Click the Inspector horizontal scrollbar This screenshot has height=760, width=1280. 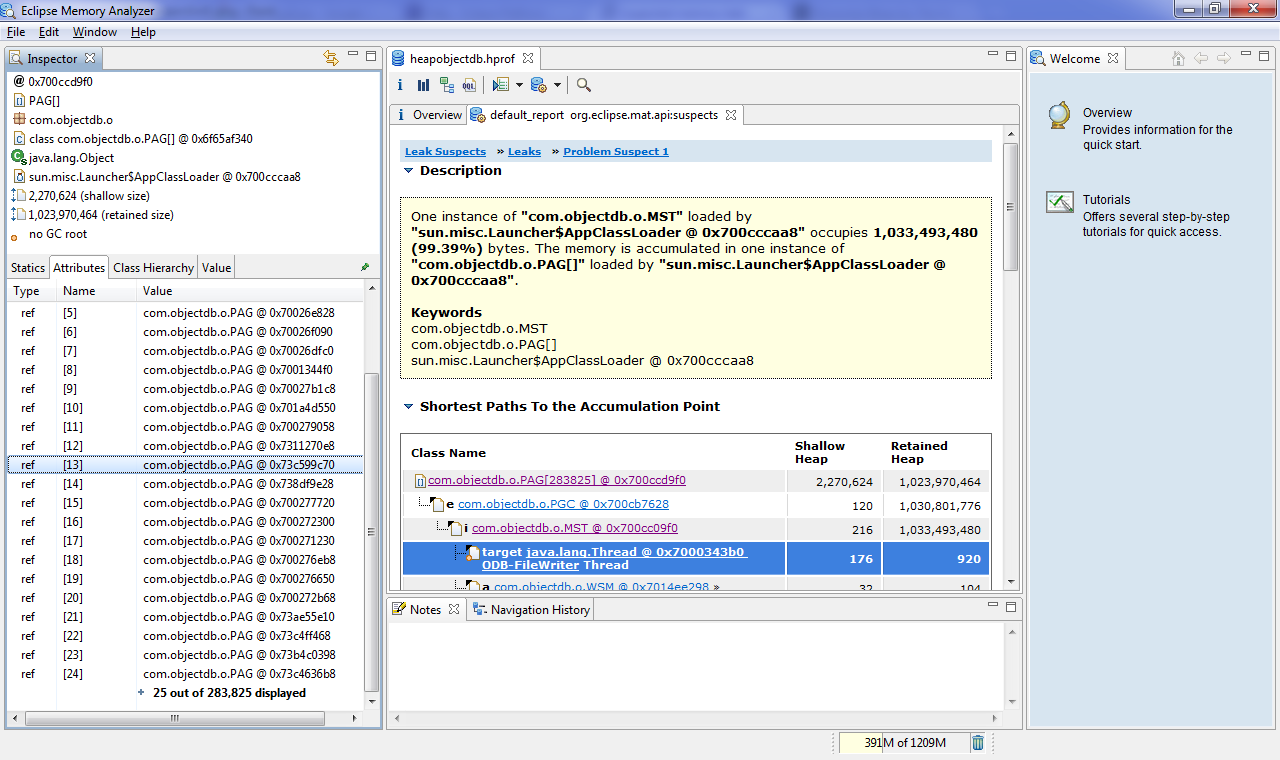click(x=174, y=718)
